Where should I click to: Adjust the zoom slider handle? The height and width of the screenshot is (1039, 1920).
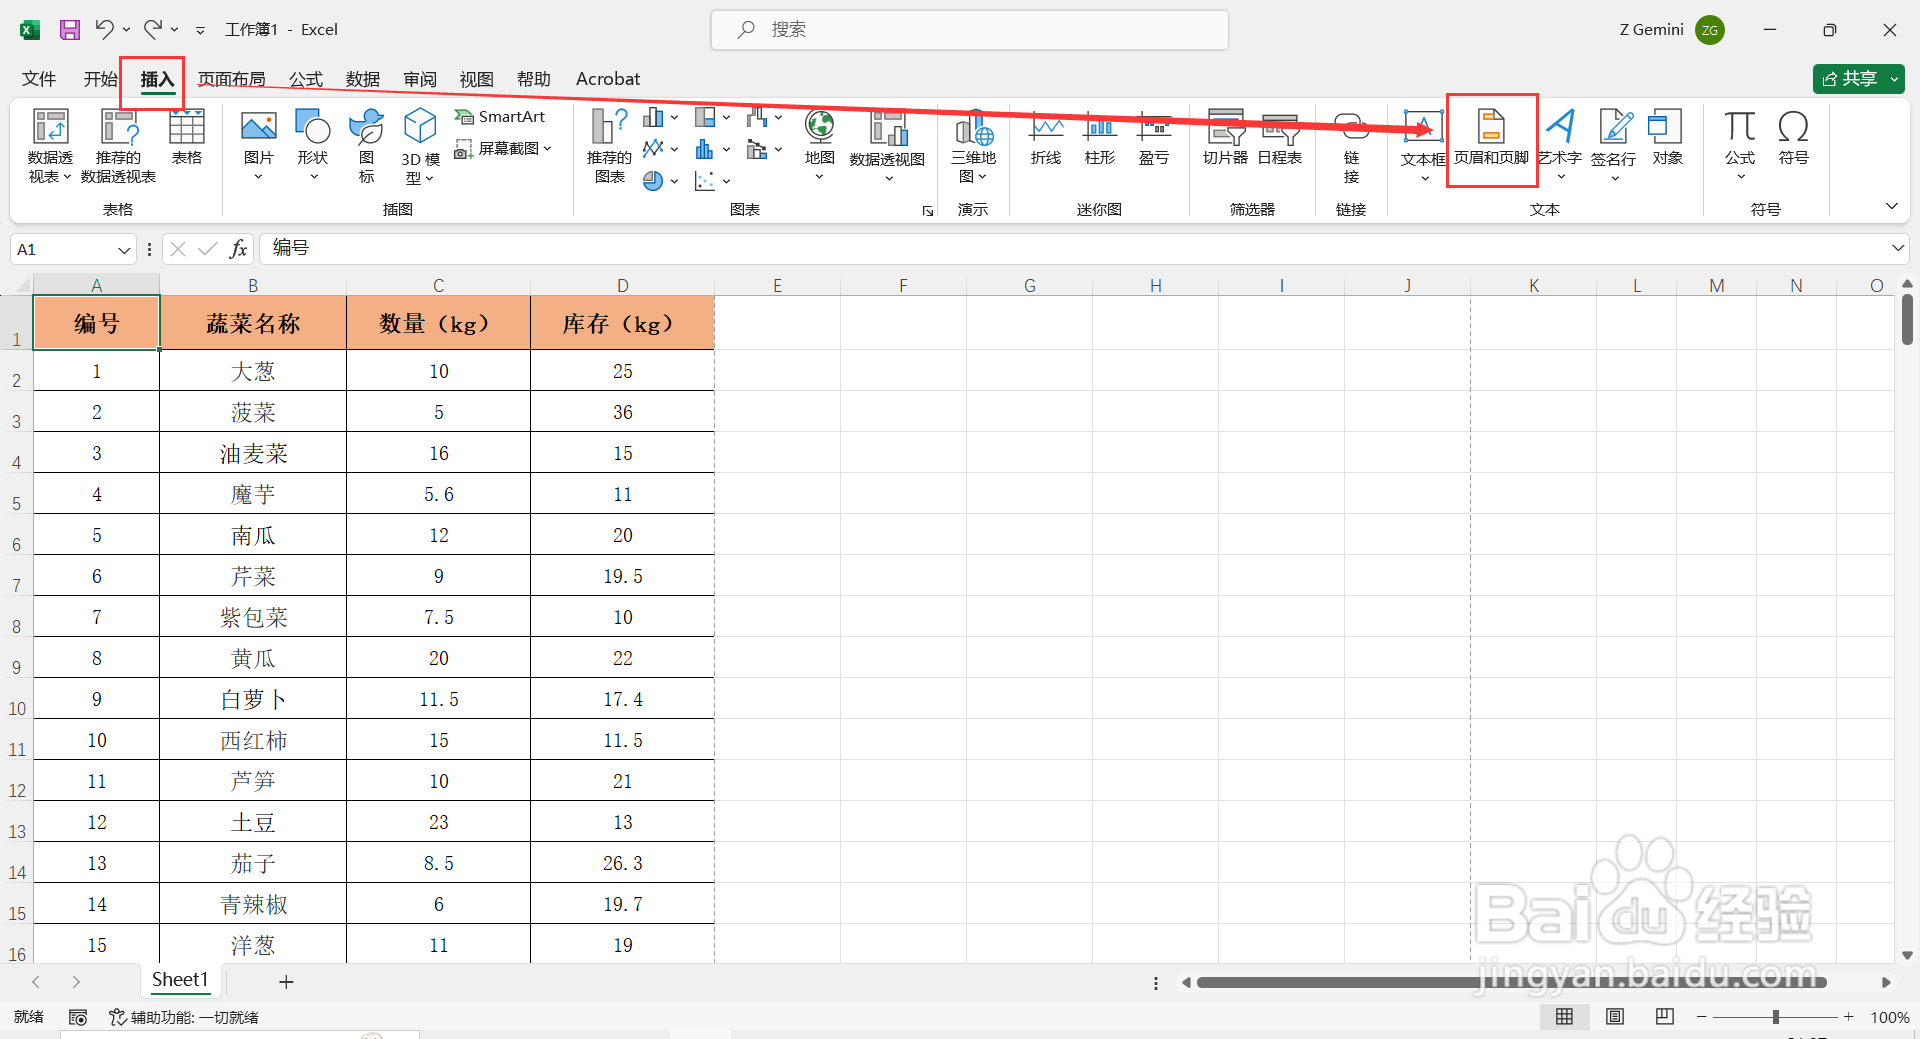(1776, 1017)
